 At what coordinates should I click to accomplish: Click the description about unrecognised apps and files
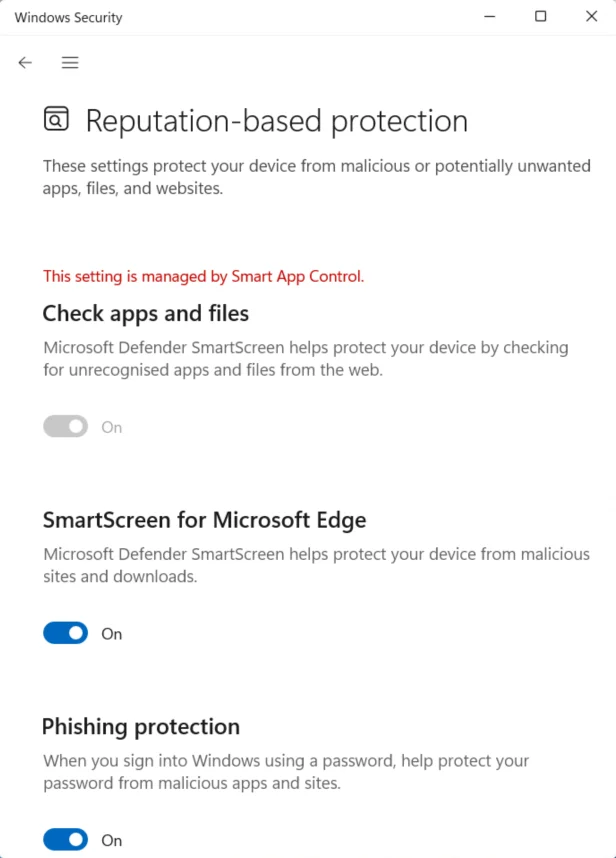306,359
